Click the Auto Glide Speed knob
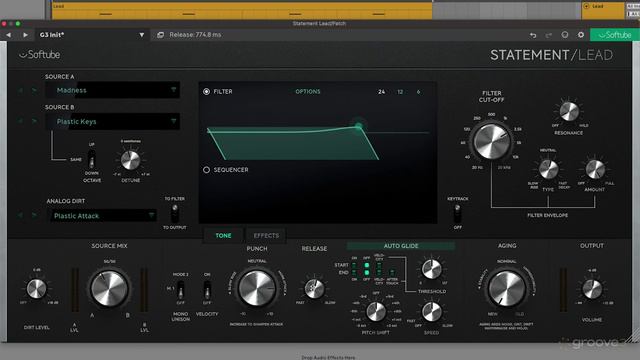 [431, 311]
